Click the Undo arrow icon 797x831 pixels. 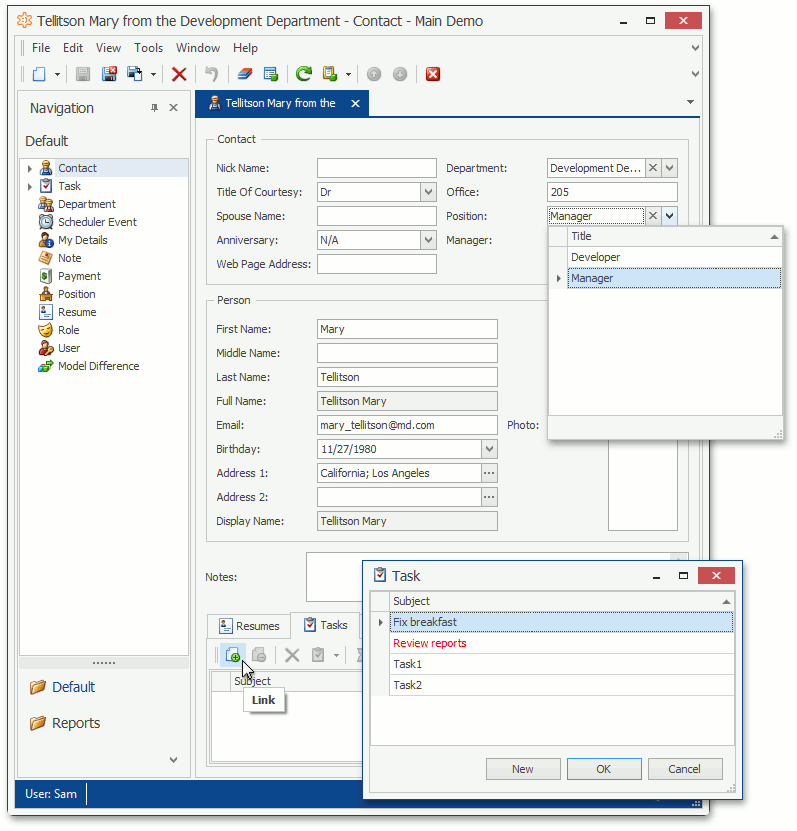[211, 74]
